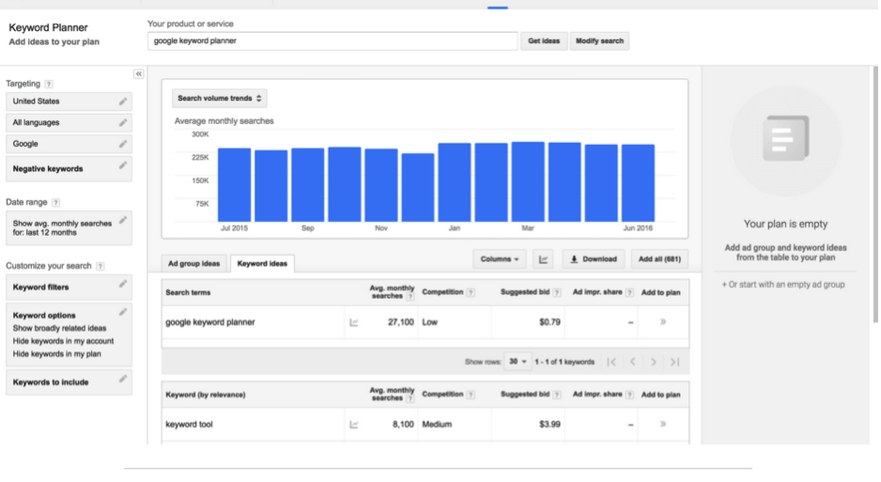Click the Jun 2016 chart bar

click(638, 183)
